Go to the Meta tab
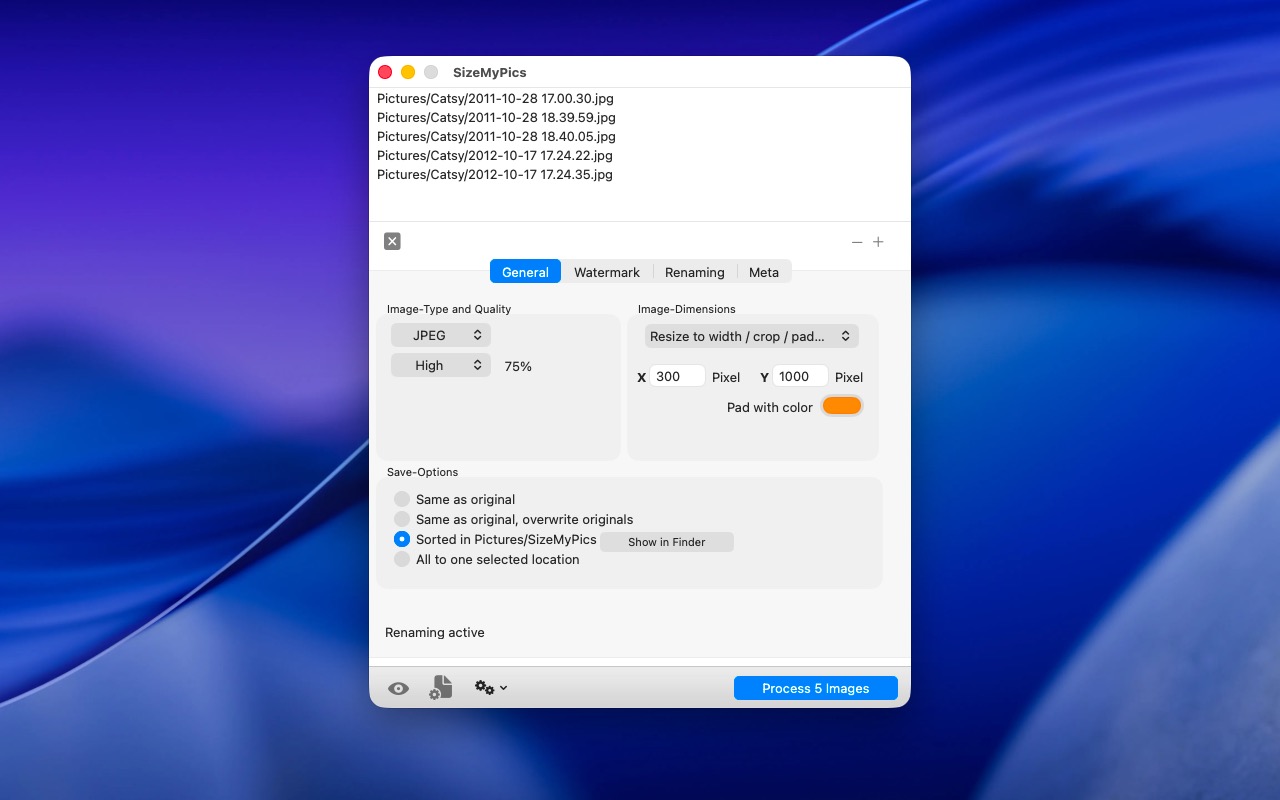 click(x=764, y=272)
